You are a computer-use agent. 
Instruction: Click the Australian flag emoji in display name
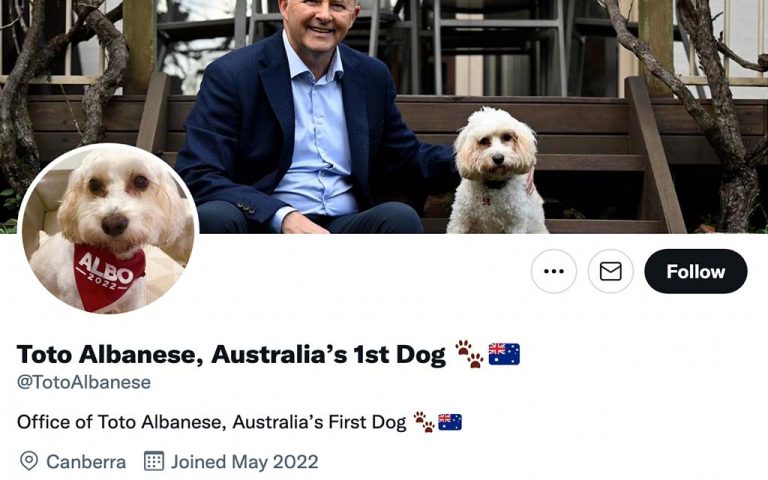504,354
